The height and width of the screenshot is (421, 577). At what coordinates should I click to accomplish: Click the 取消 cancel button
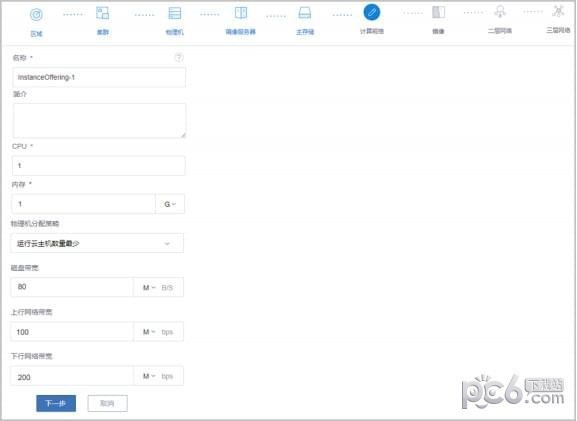pos(107,403)
